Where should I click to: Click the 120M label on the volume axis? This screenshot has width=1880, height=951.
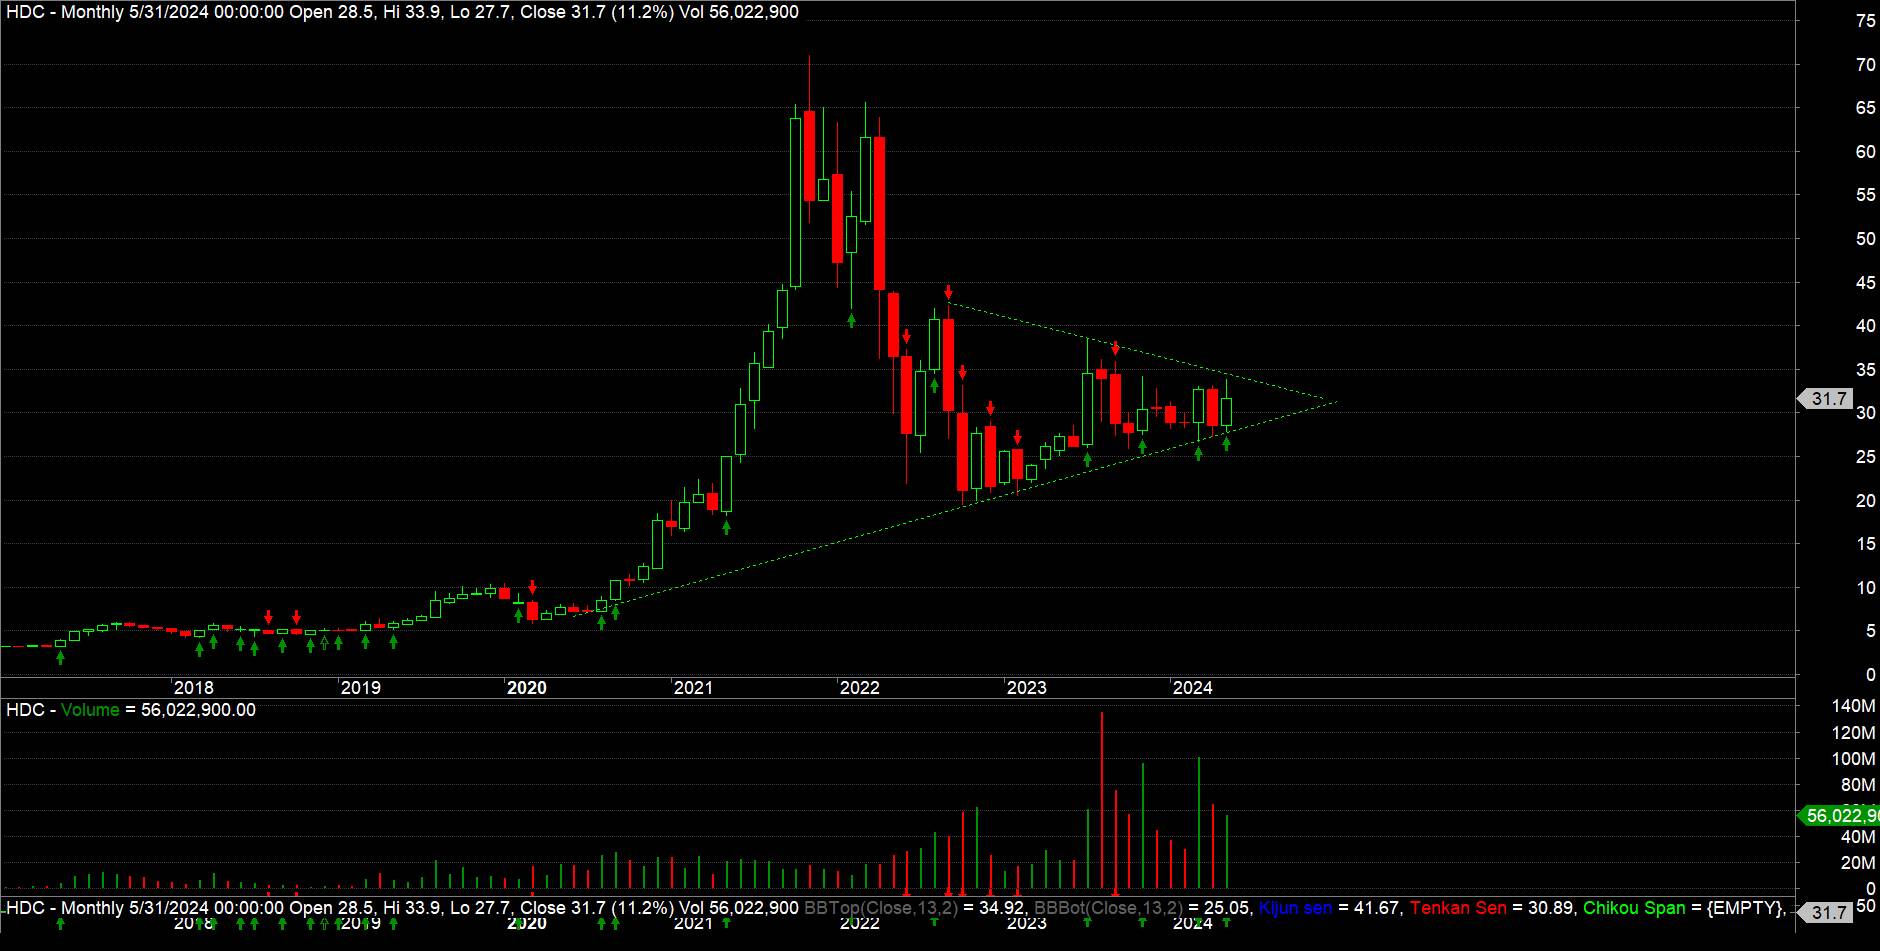(1853, 733)
